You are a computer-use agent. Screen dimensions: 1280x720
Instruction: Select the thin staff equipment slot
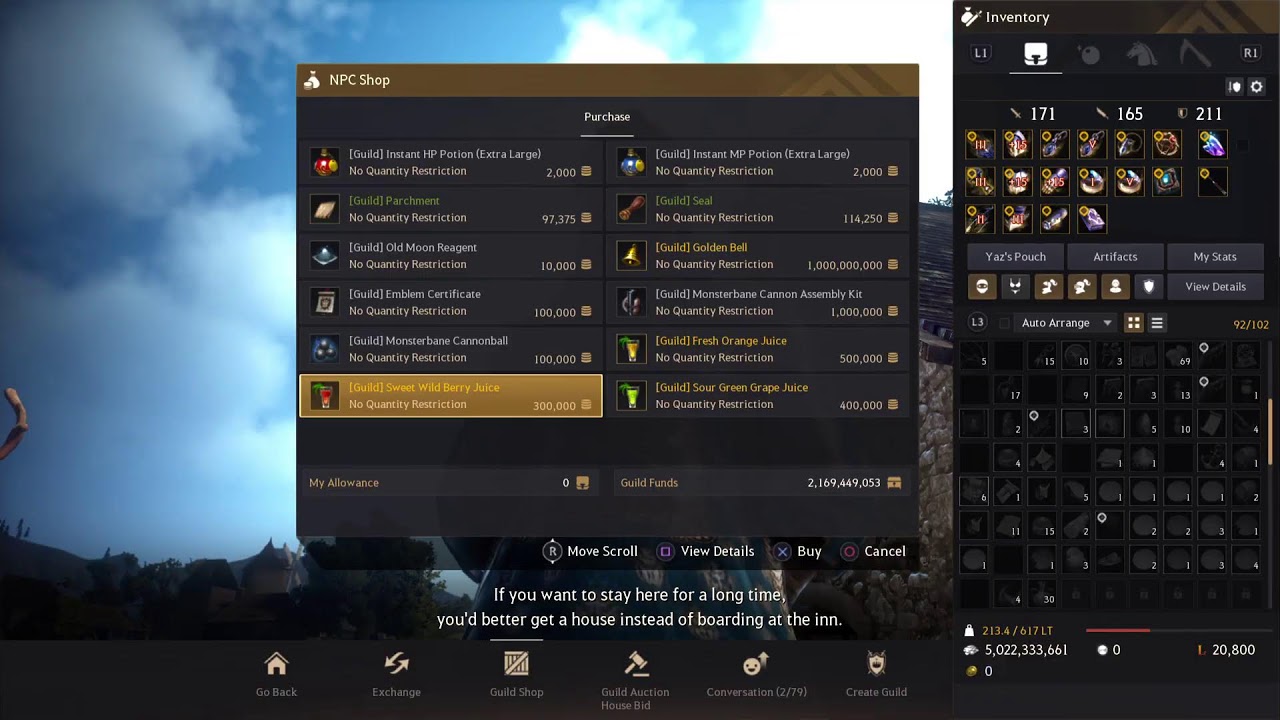1213,181
